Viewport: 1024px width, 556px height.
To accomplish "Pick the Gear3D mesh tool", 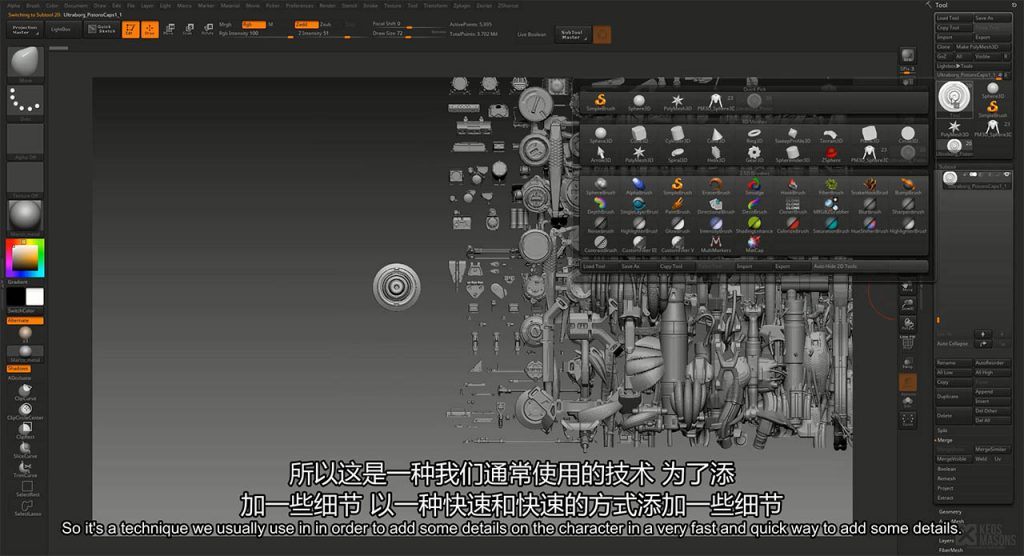I will pyautogui.click(x=754, y=154).
